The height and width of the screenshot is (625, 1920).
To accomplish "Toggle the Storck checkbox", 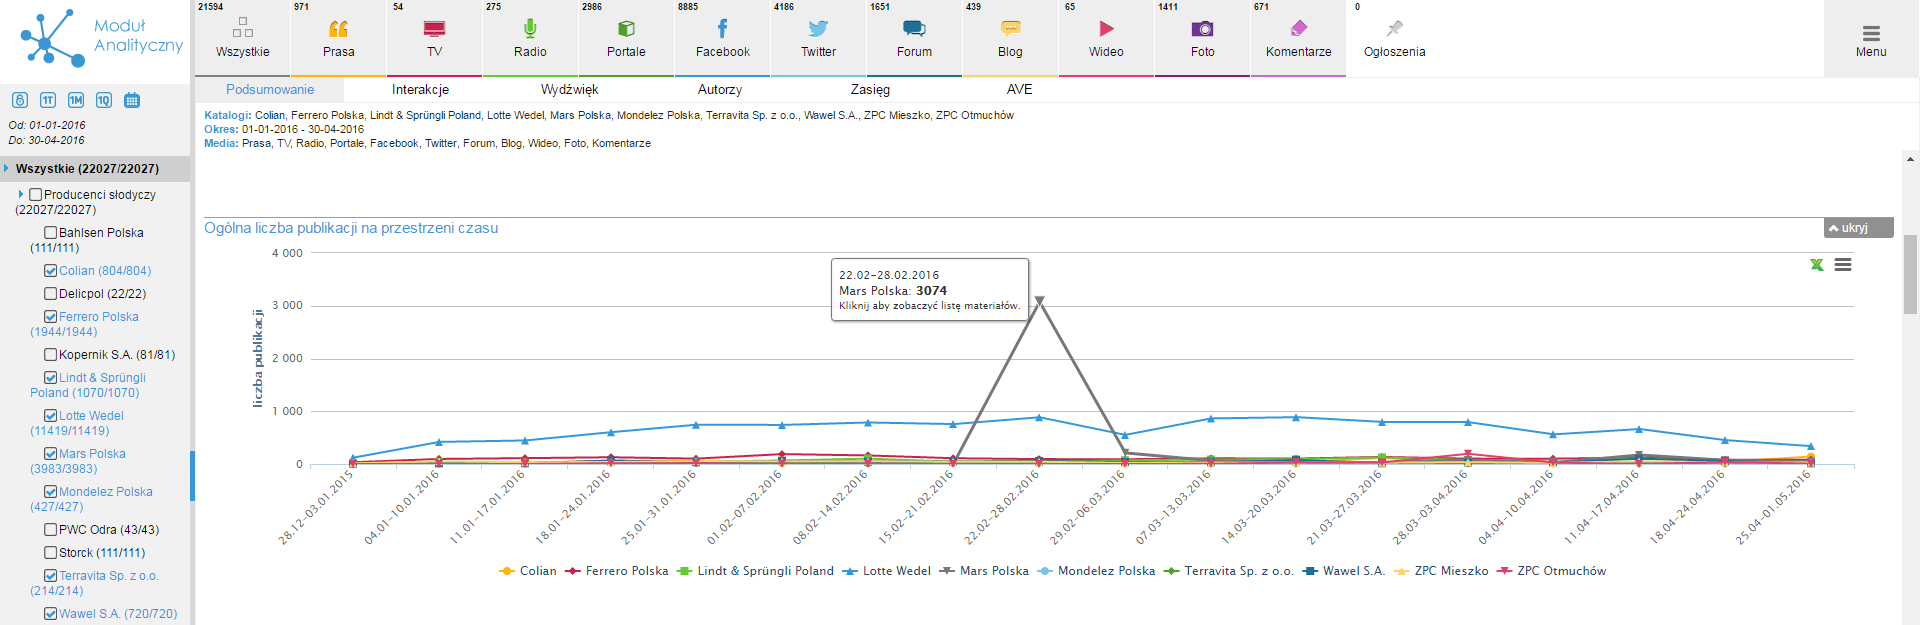I will (50, 553).
